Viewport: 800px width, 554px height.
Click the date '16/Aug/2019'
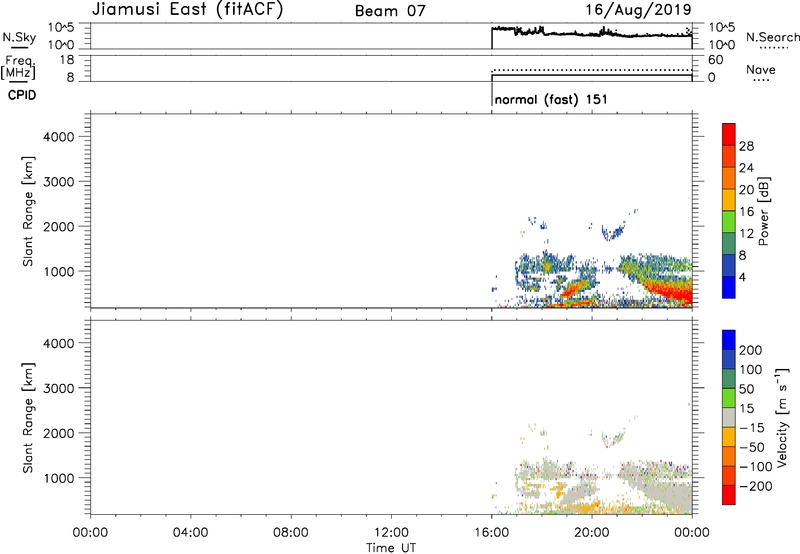[638, 9]
